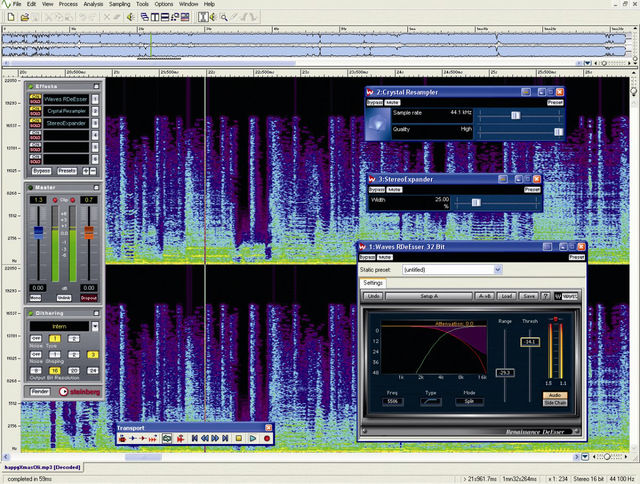Toggle ON for StereoExpander effect slot
This screenshot has height=484, width=640.
(36, 121)
